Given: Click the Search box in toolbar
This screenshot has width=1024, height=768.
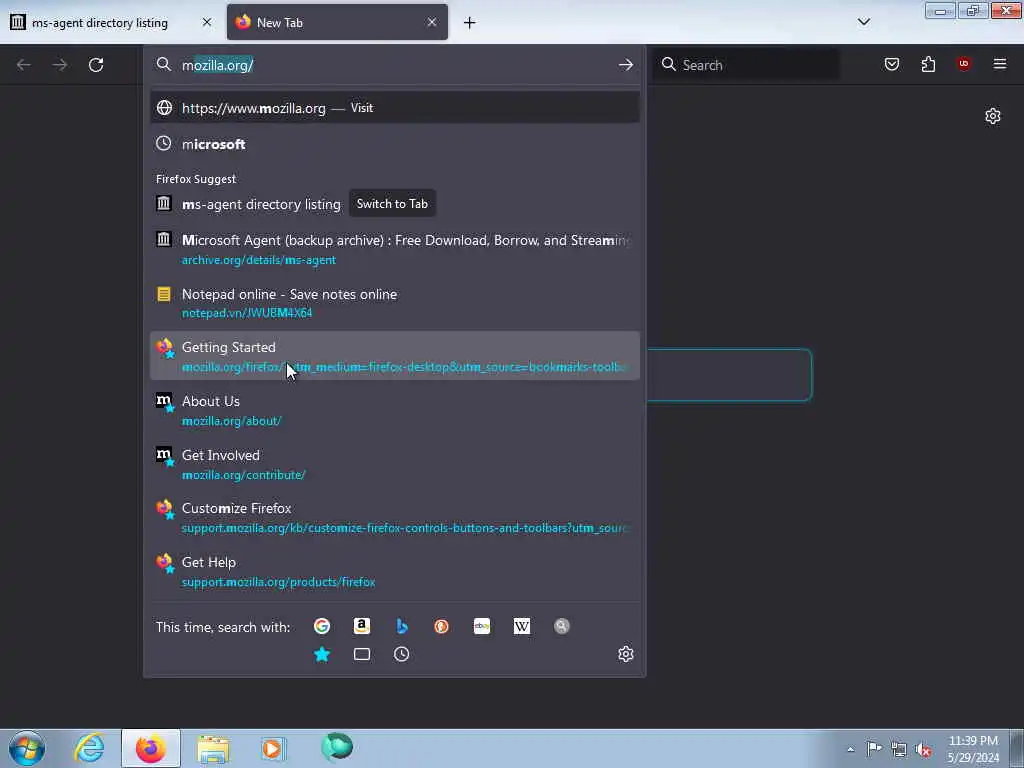Looking at the screenshot, I should [x=746, y=65].
